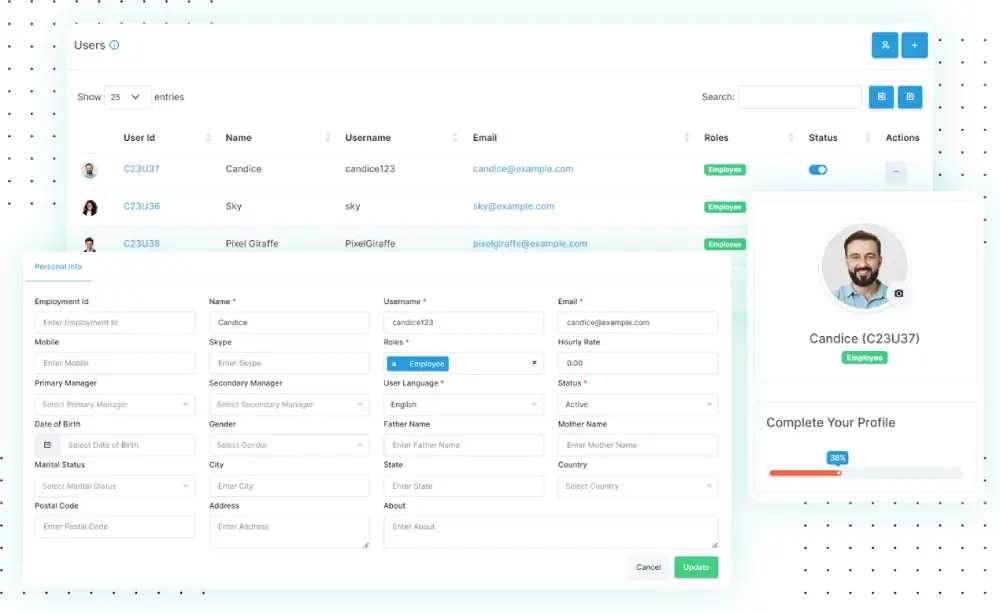Remove the Employee role chip with the x icon
The width and height of the screenshot is (1000, 614).
[x=393, y=363]
